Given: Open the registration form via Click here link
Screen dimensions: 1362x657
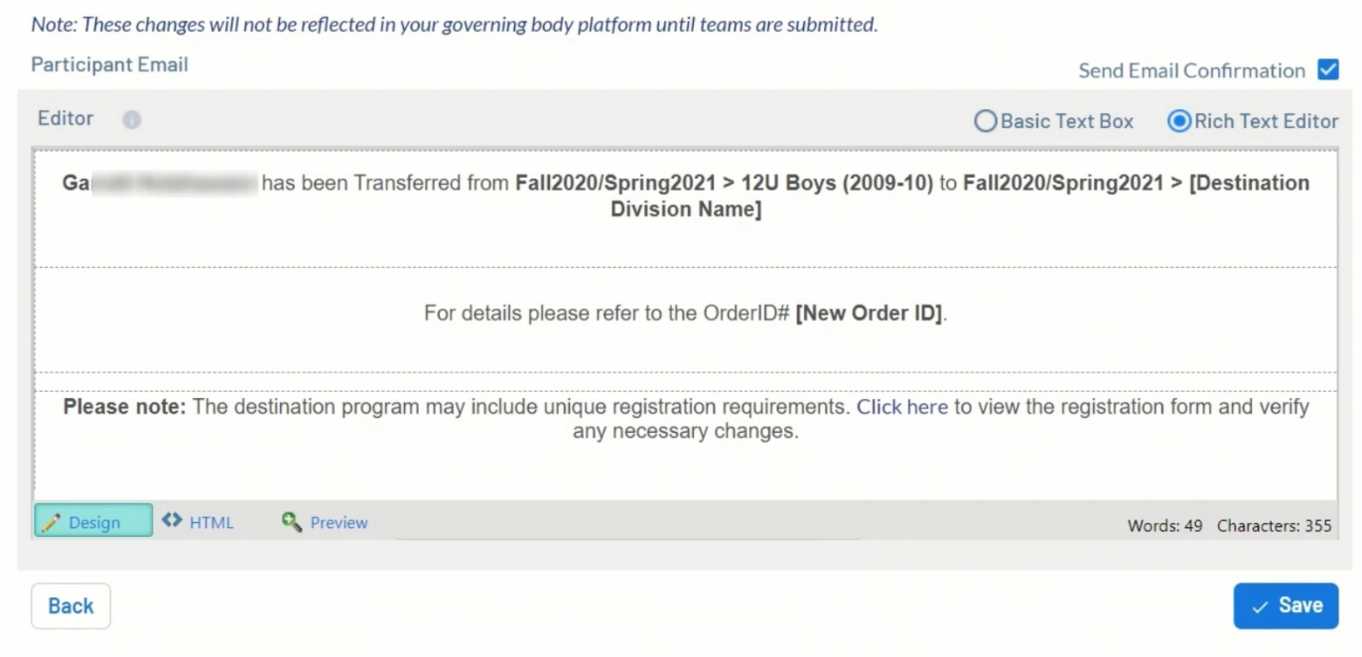Looking at the screenshot, I should (901, 406).
